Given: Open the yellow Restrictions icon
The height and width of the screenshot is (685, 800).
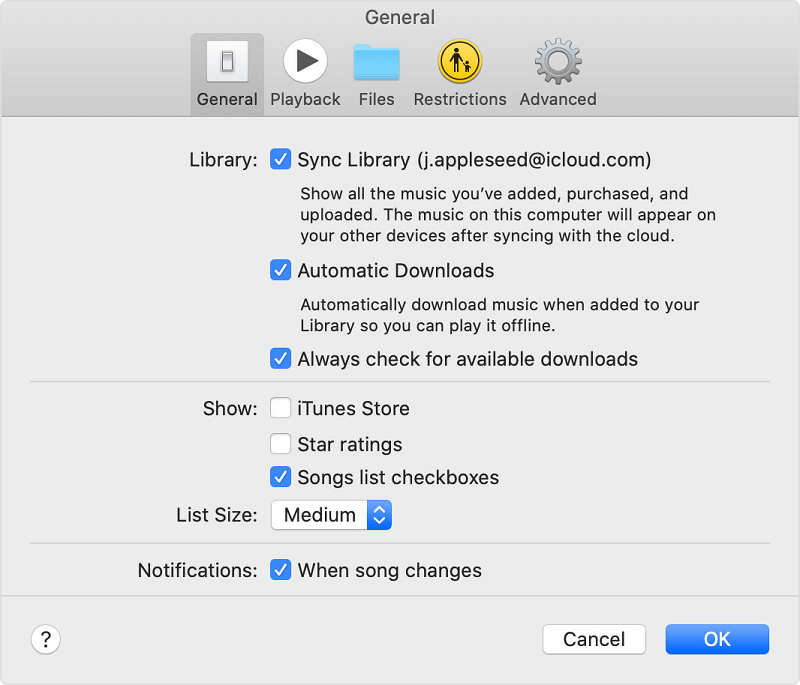Looking at the screenshot, I should (x=459, y=62).
